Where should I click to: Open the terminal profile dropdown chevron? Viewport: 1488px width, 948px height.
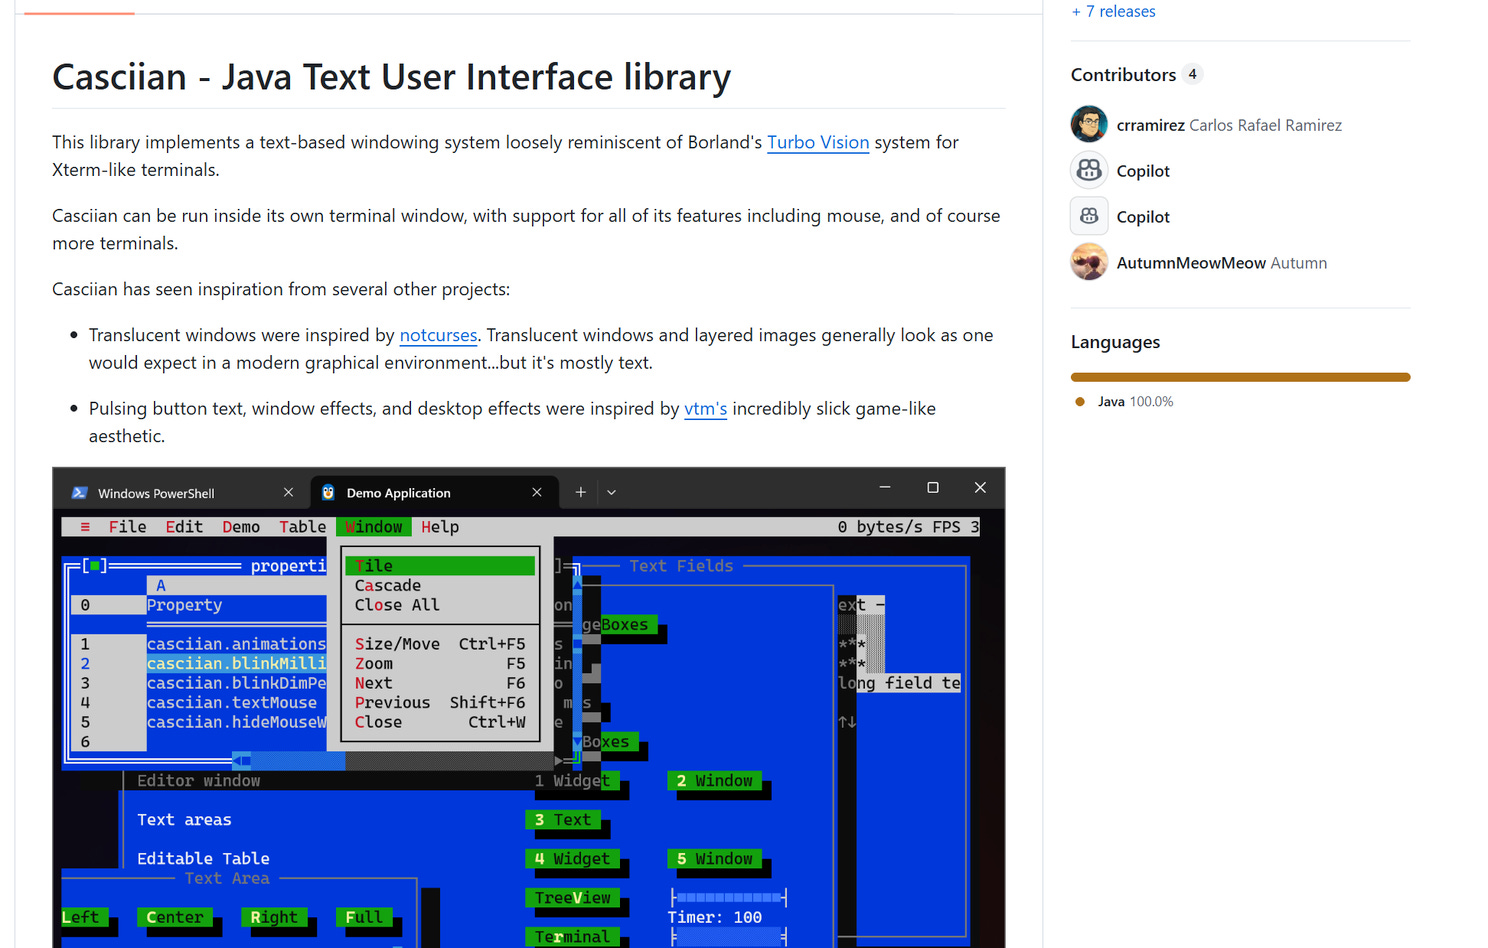coord(611,492)
